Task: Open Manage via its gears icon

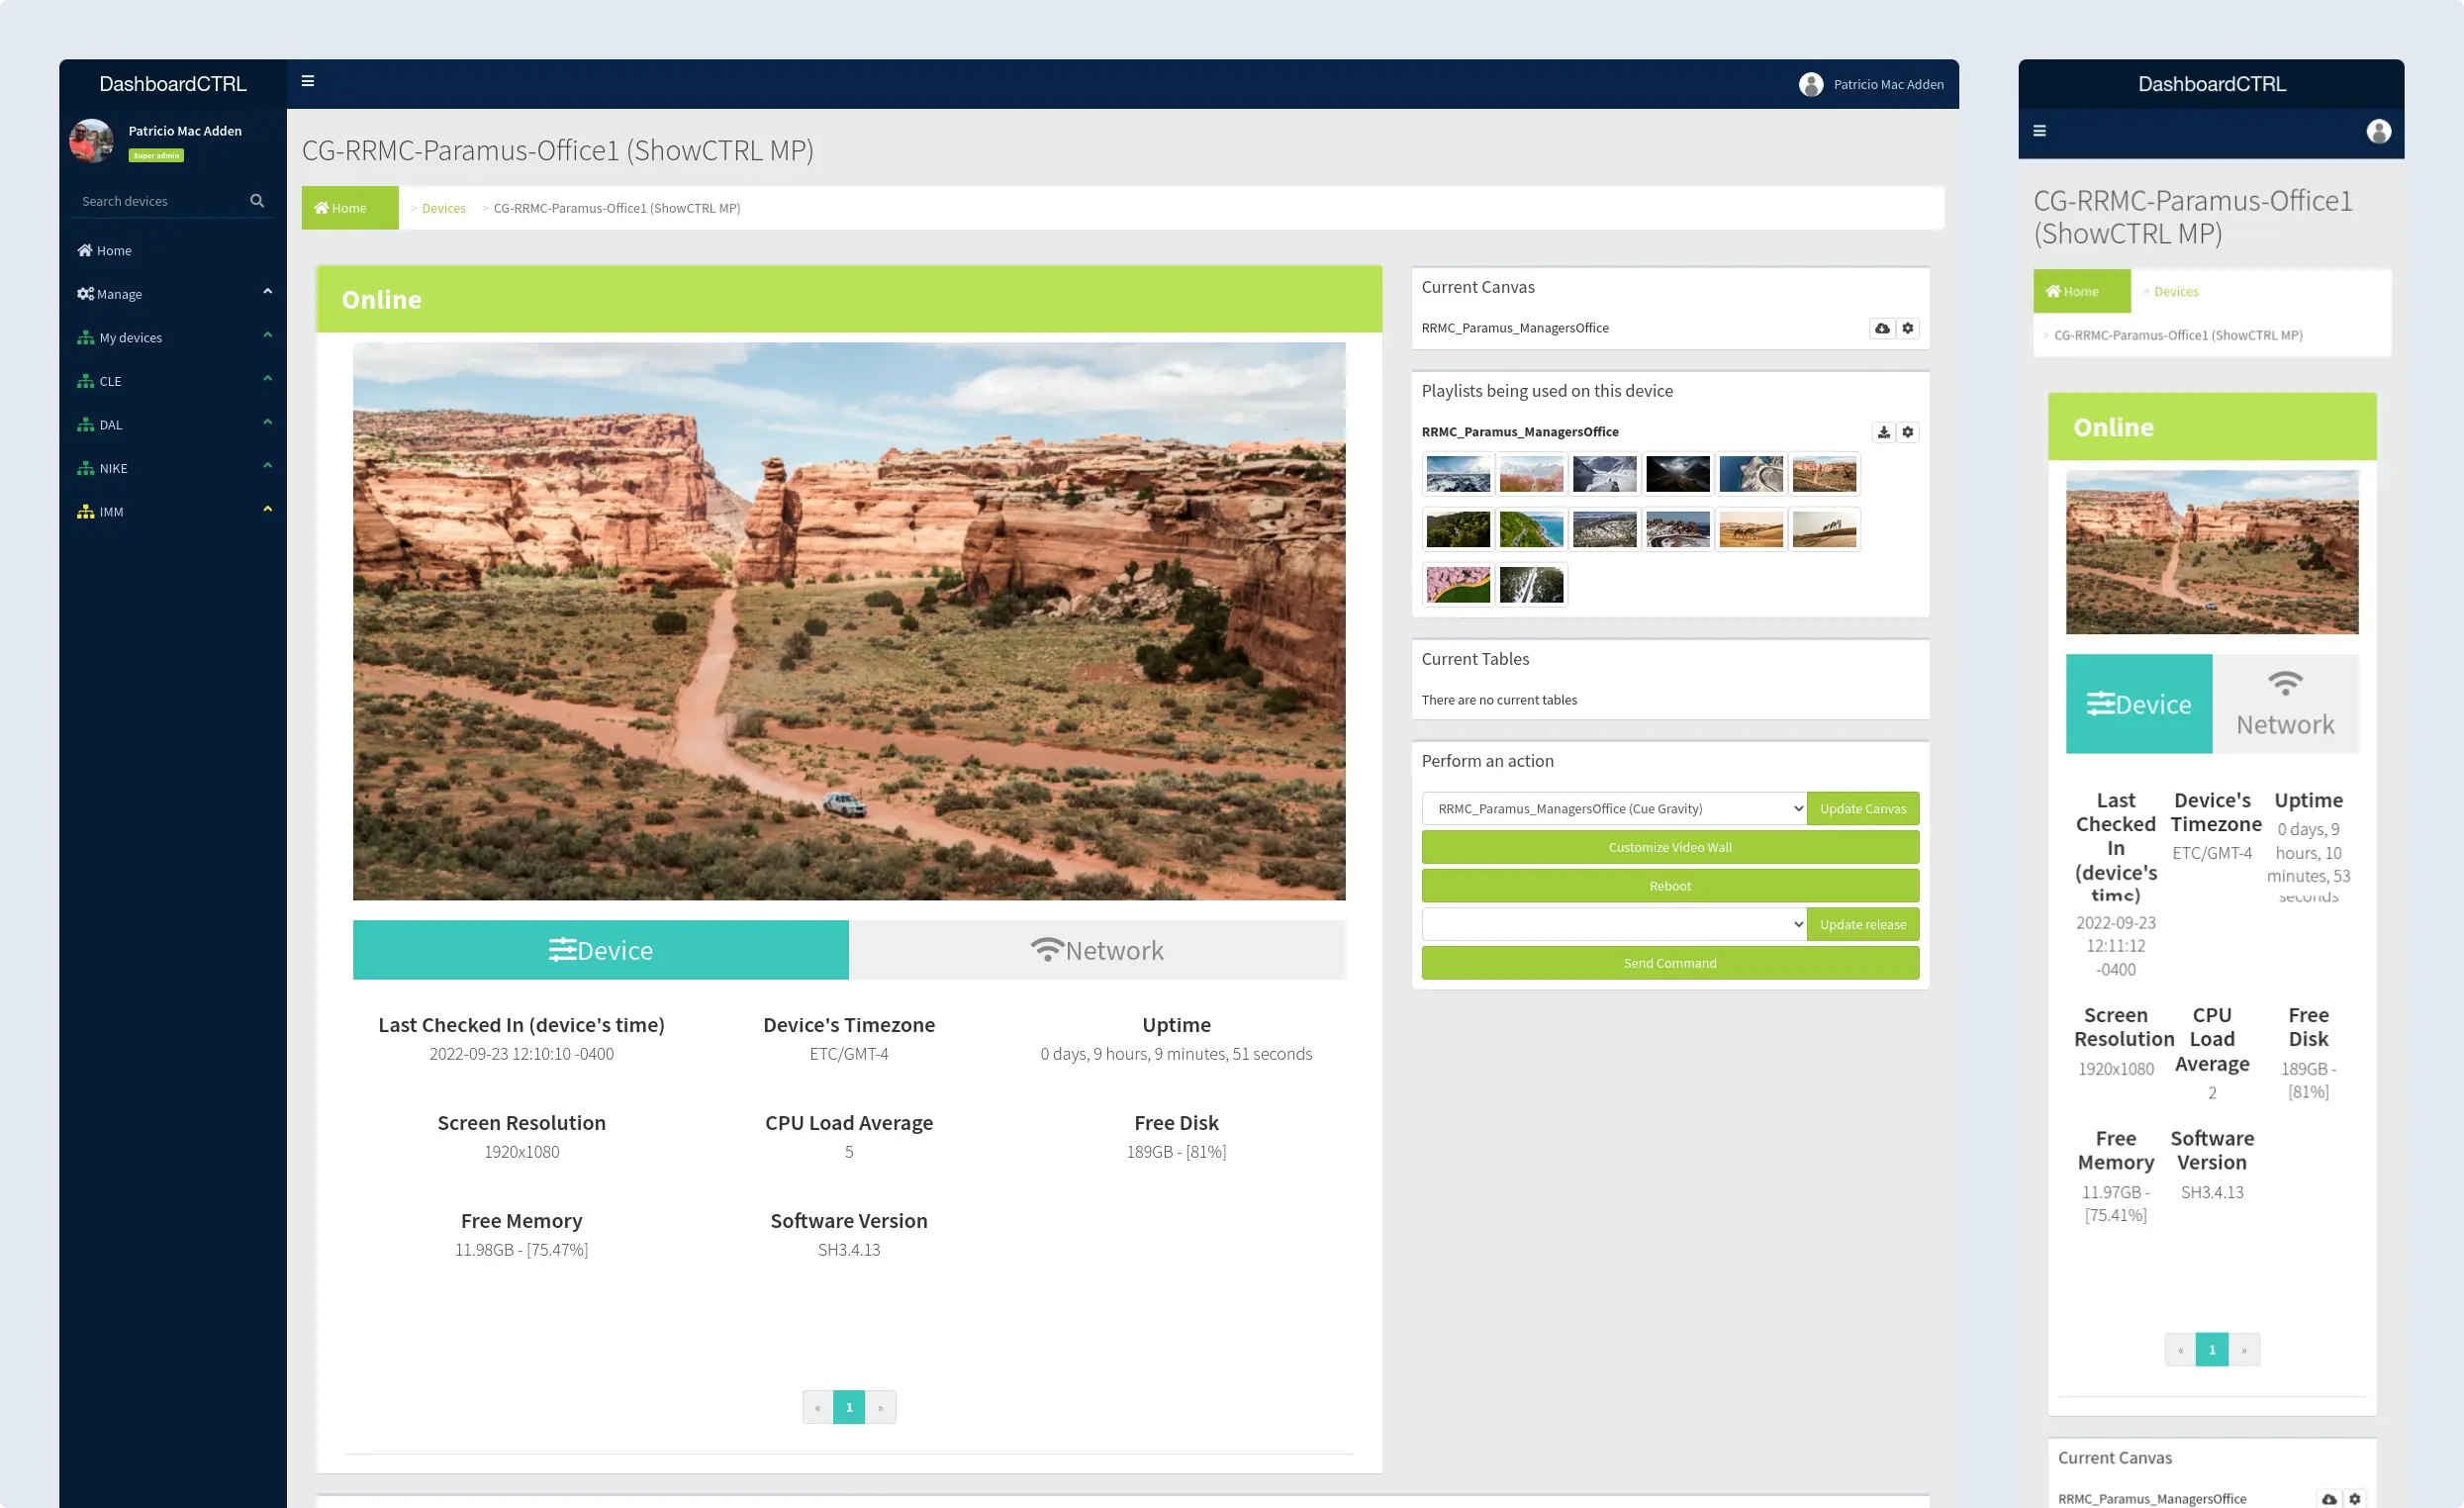Action: point(86,293)
